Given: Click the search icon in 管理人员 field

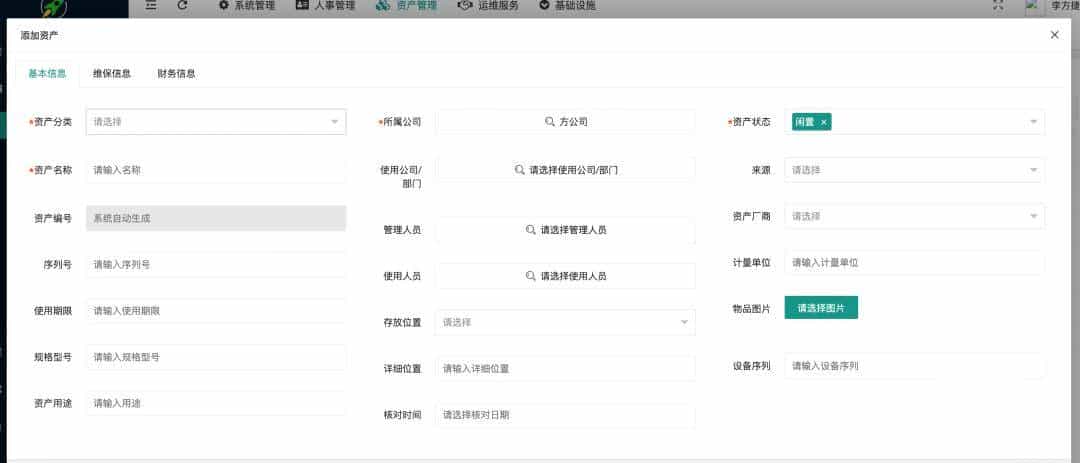Looking at the screenshot, I should point(531,230).
